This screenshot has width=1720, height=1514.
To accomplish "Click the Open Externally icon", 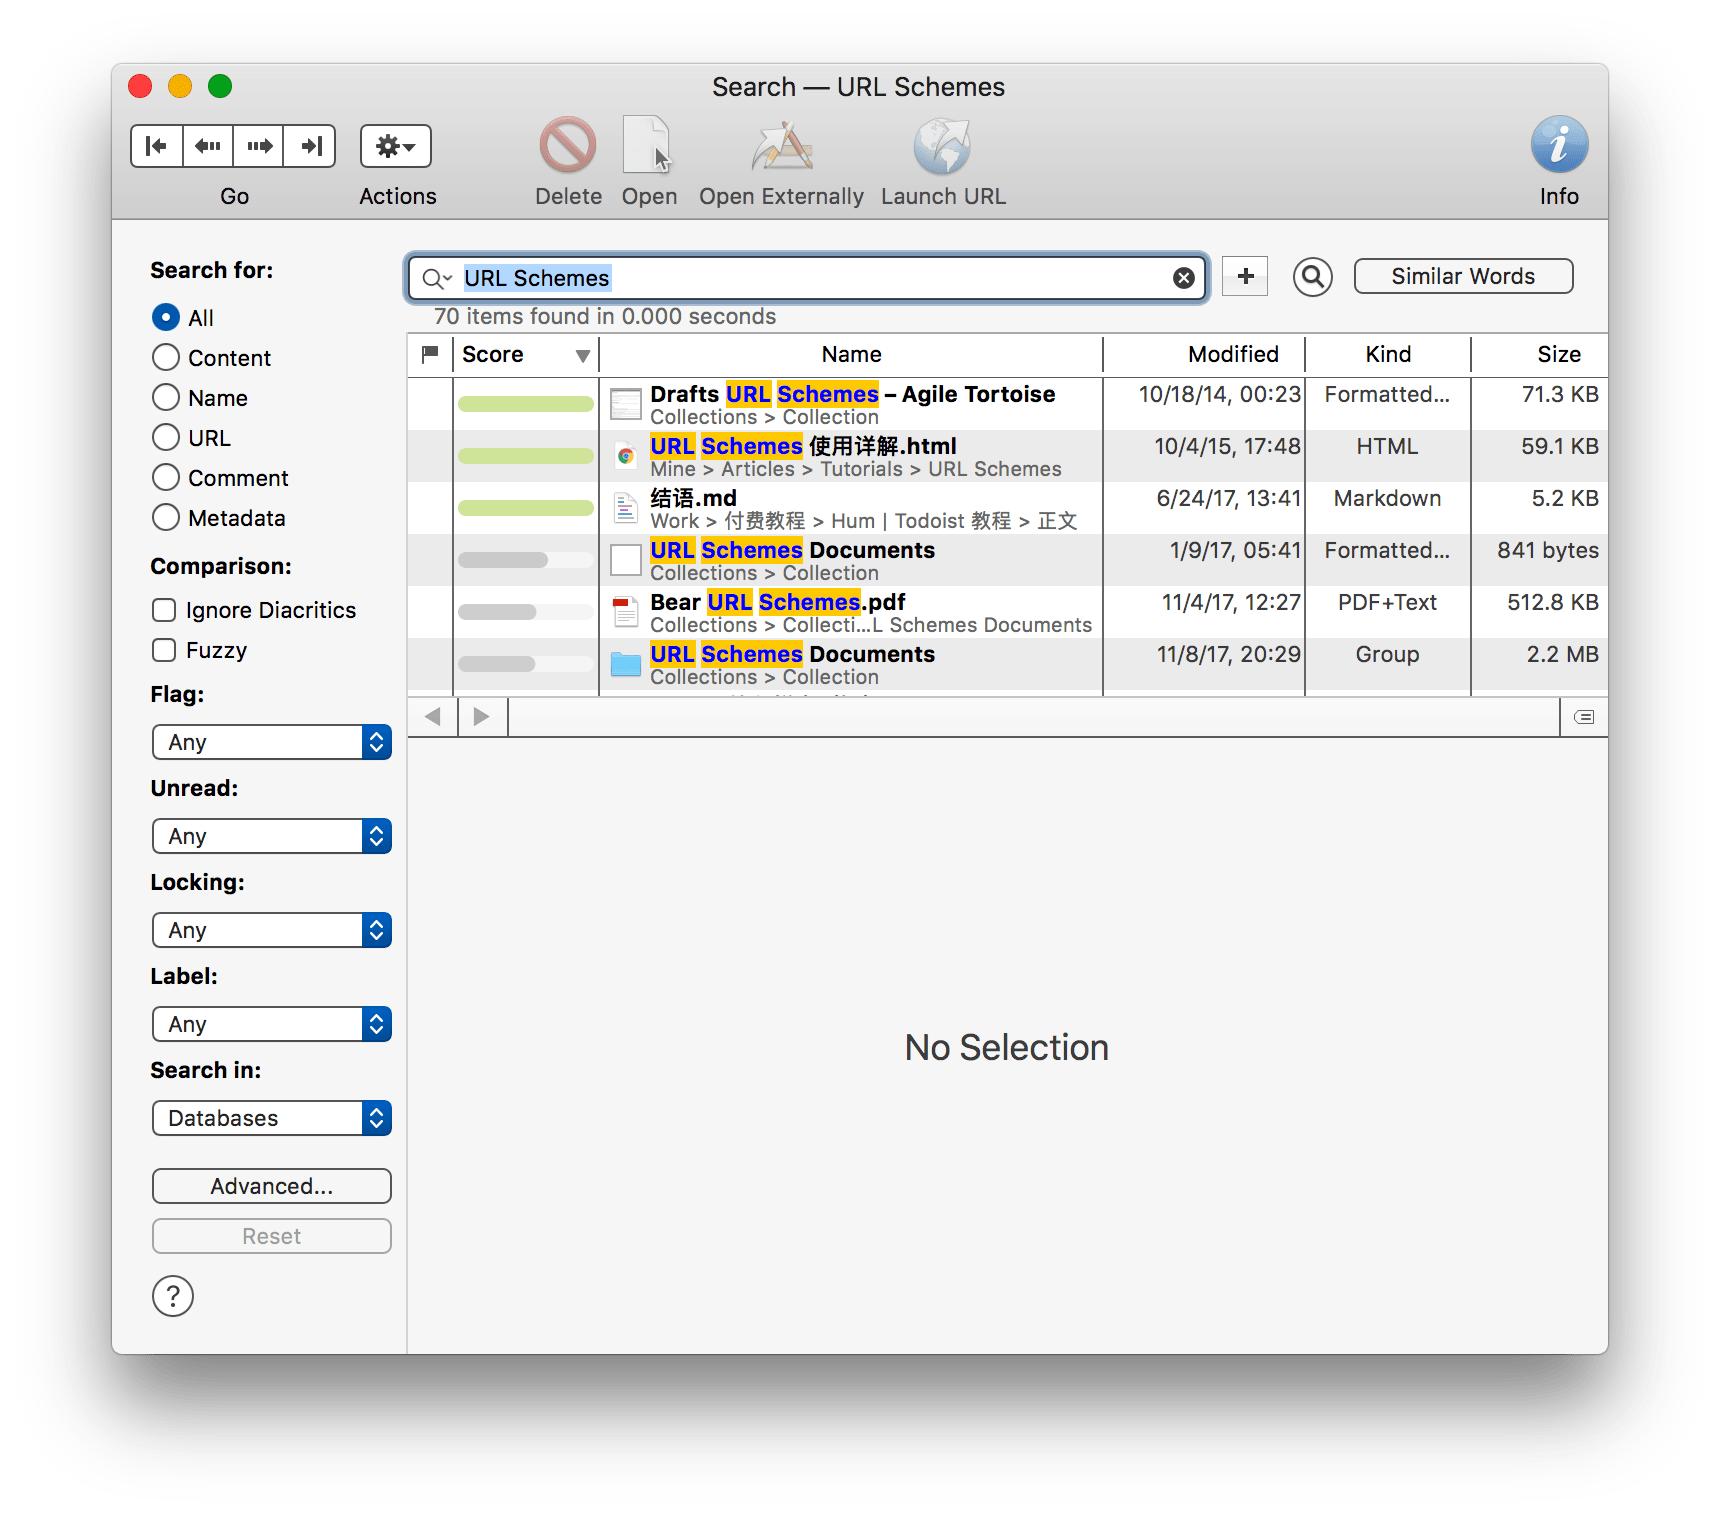I will click(x=781, y=147).
